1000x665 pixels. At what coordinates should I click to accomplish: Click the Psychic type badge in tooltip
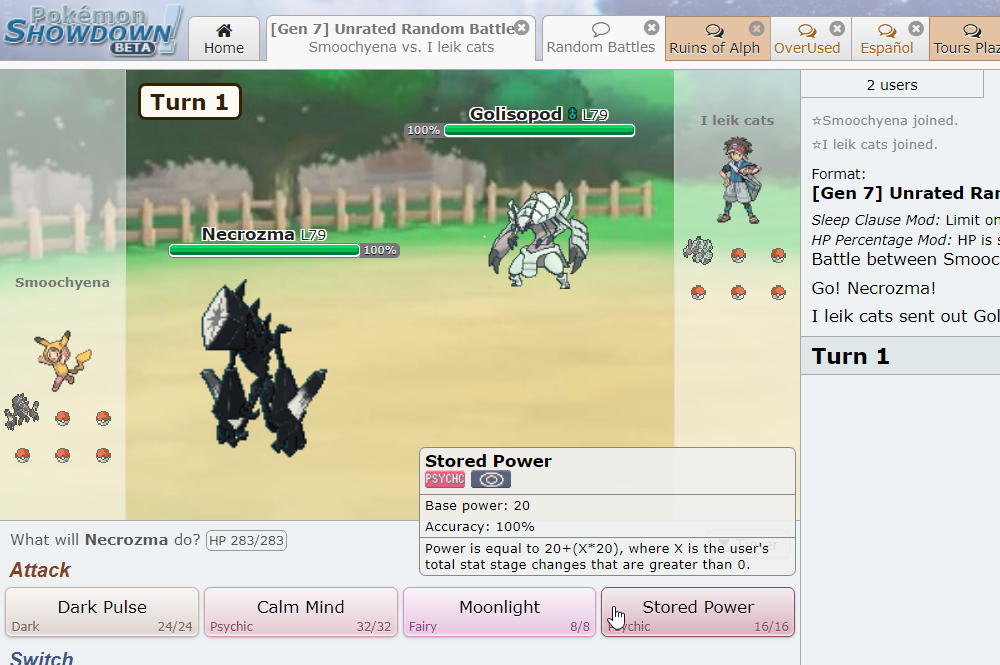tap(445, 479)
